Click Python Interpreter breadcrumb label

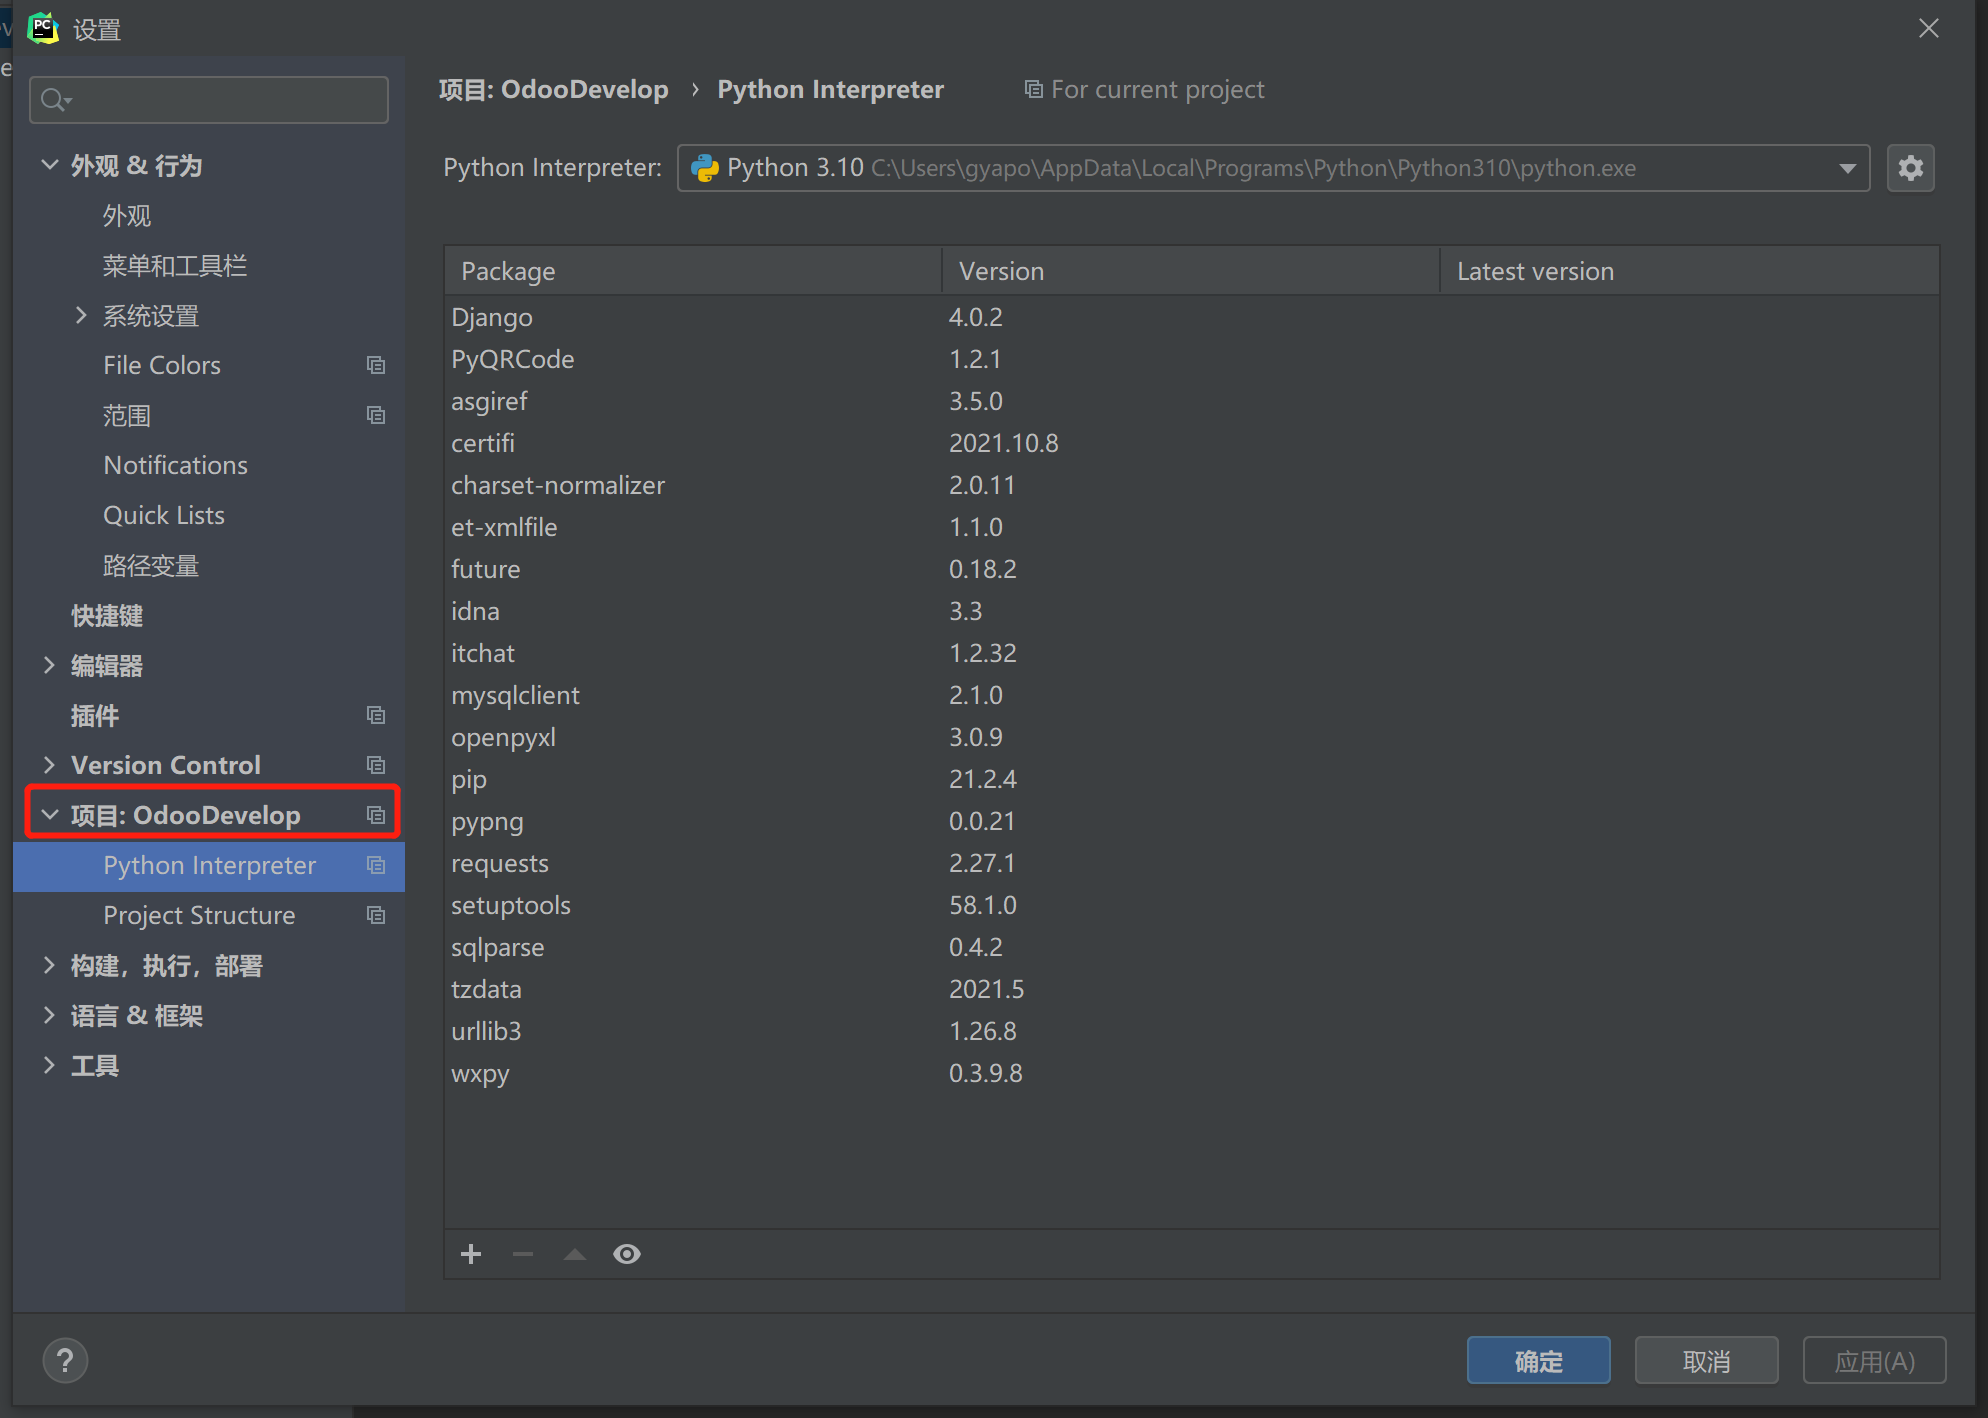pos(831,90)
